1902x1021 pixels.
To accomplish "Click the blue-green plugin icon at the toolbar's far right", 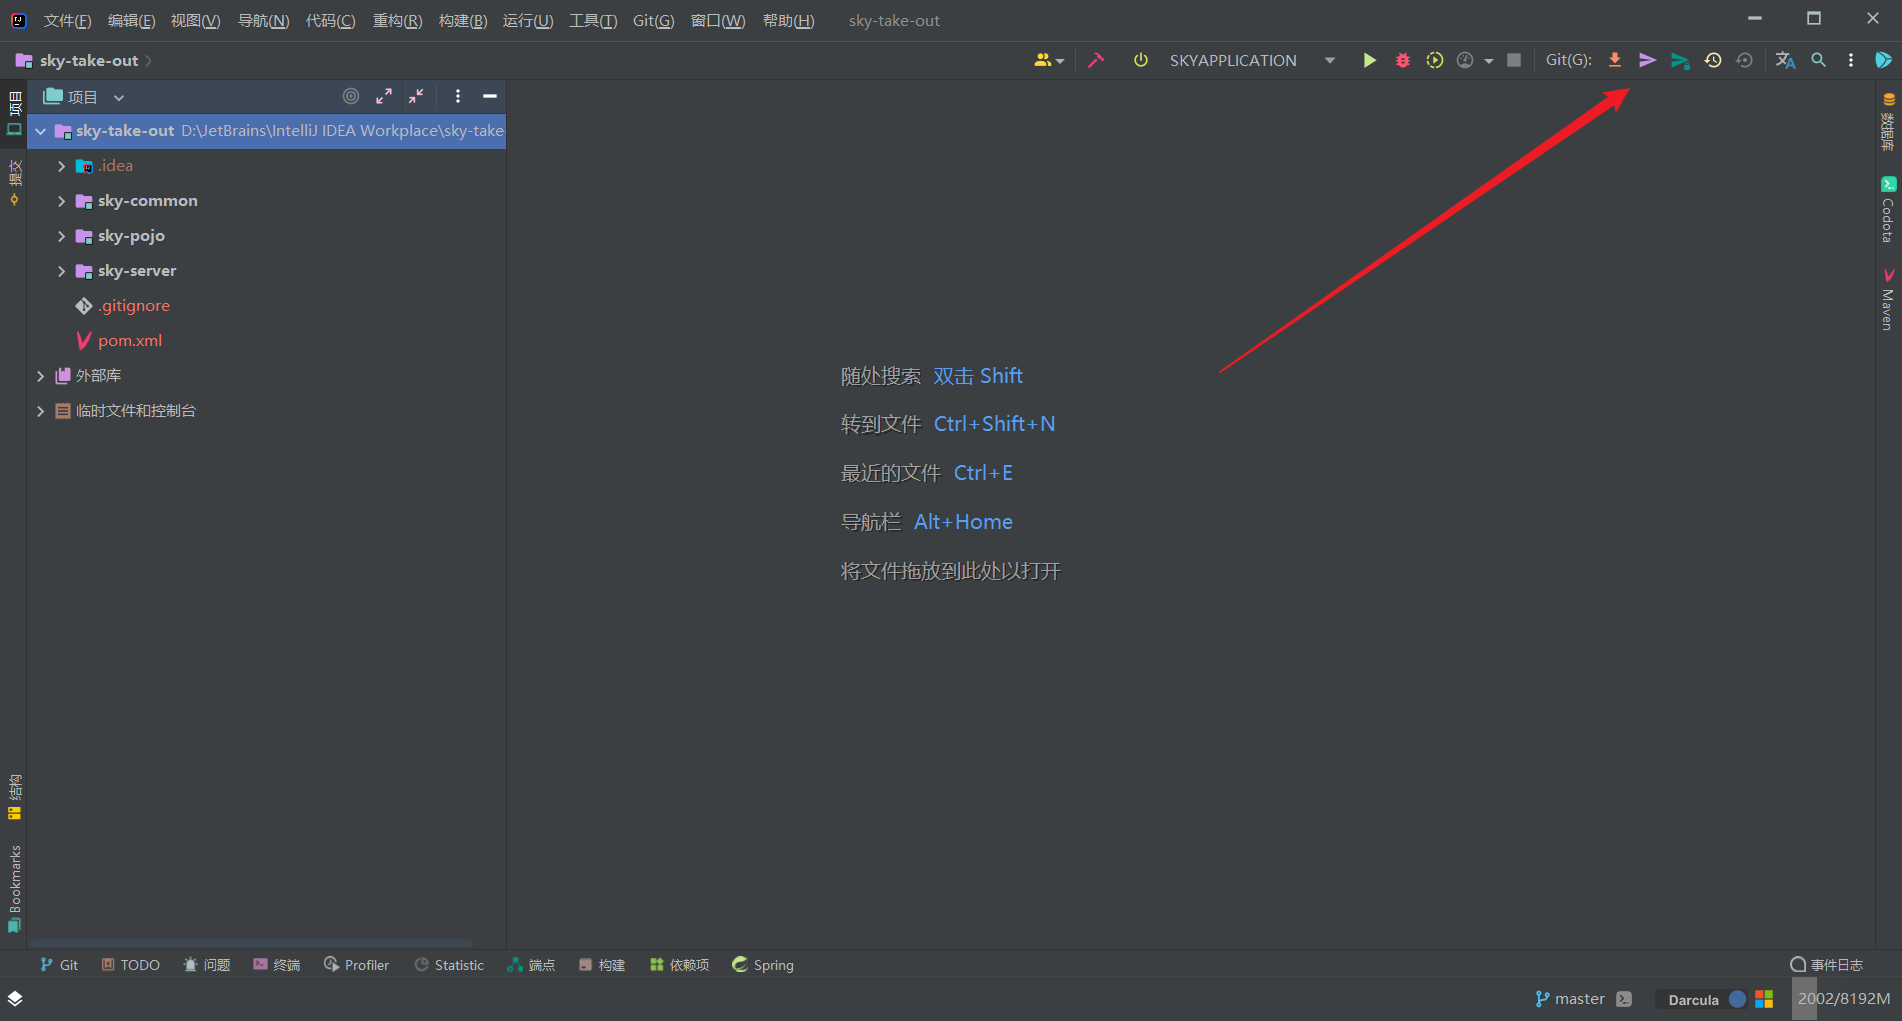I will (x=1883, y=60).
